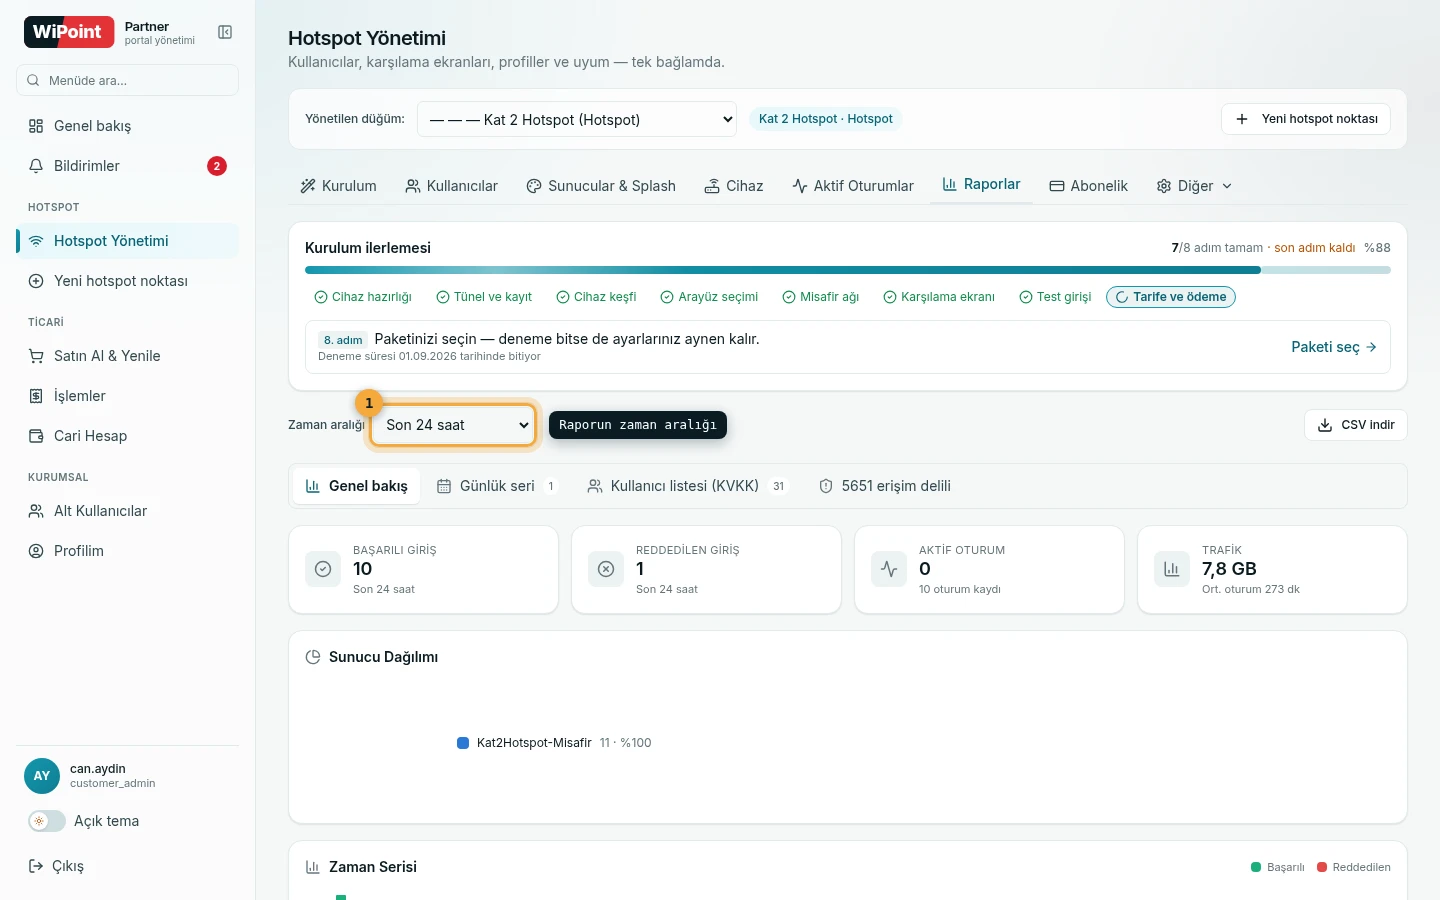Image resolution: width=1440 pixels, height=900 pixels.
Task: Collapse the sidebar panel icon
Action: click(225, 33)
